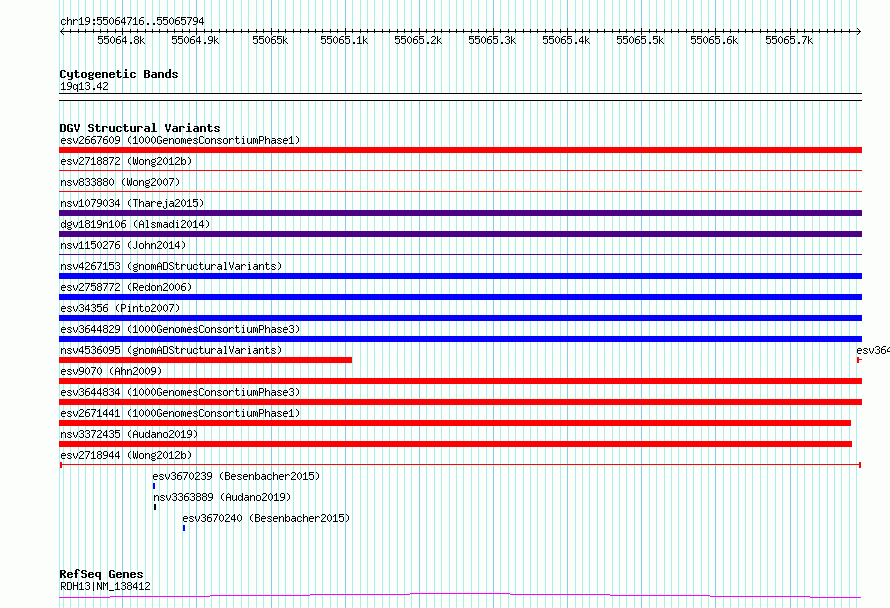Screen dimensions: 890x608
Task: Click the RefSeq Genes track title
Action: pyautogui.click(x=101, y=574)
